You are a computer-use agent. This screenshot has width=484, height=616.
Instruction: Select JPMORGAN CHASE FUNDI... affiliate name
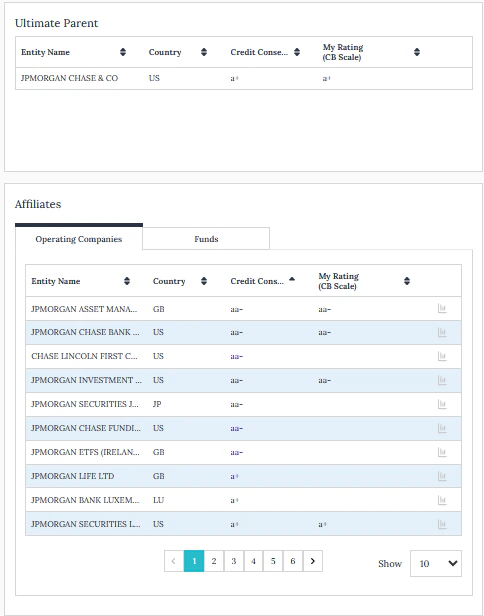click(86, 428)
